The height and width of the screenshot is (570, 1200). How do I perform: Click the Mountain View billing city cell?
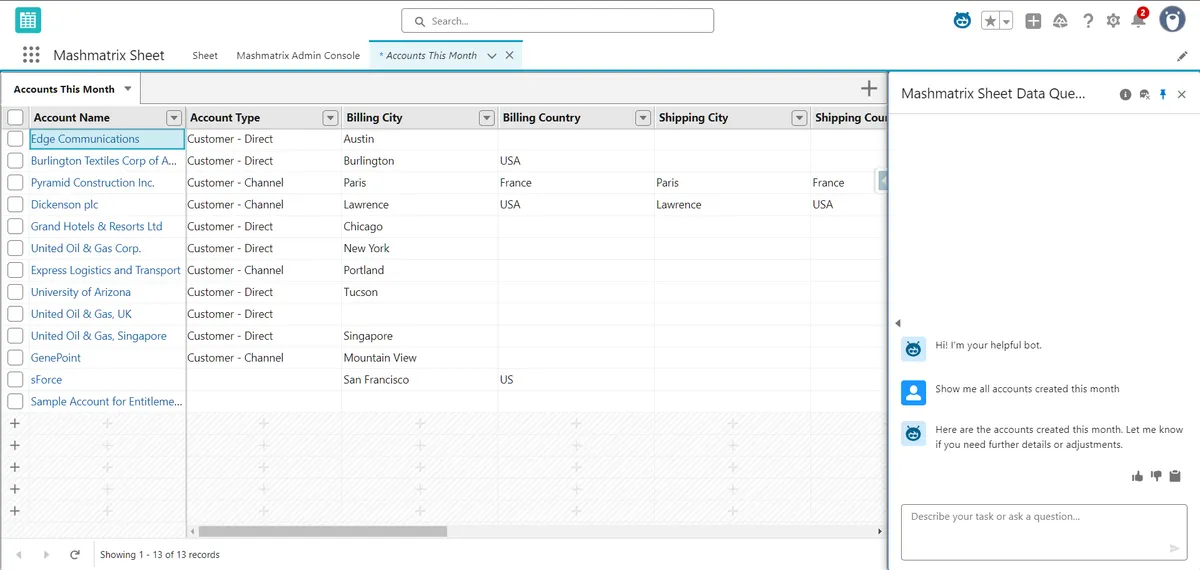(420, 358)
